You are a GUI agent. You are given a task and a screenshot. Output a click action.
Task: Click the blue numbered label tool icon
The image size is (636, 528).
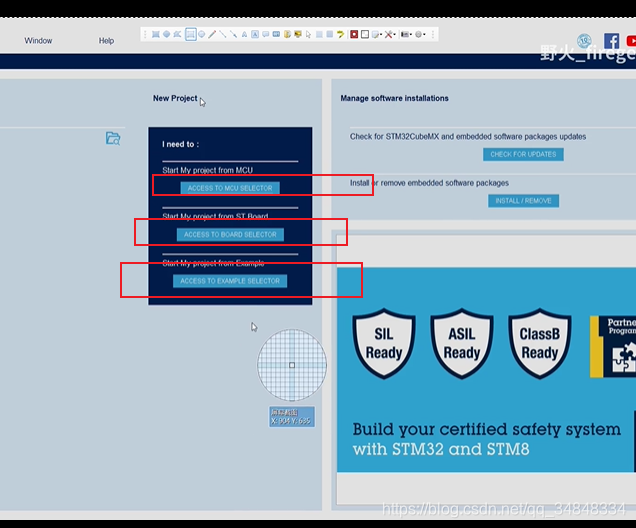(x=276, y=34)
